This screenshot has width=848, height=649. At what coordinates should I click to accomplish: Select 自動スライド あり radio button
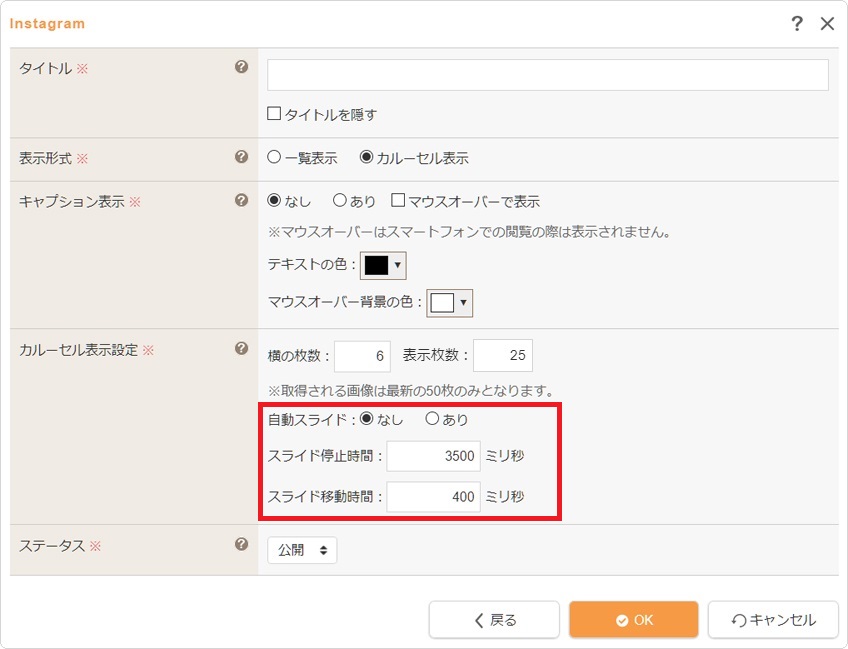pyautogui.click(x=432, y=418)
